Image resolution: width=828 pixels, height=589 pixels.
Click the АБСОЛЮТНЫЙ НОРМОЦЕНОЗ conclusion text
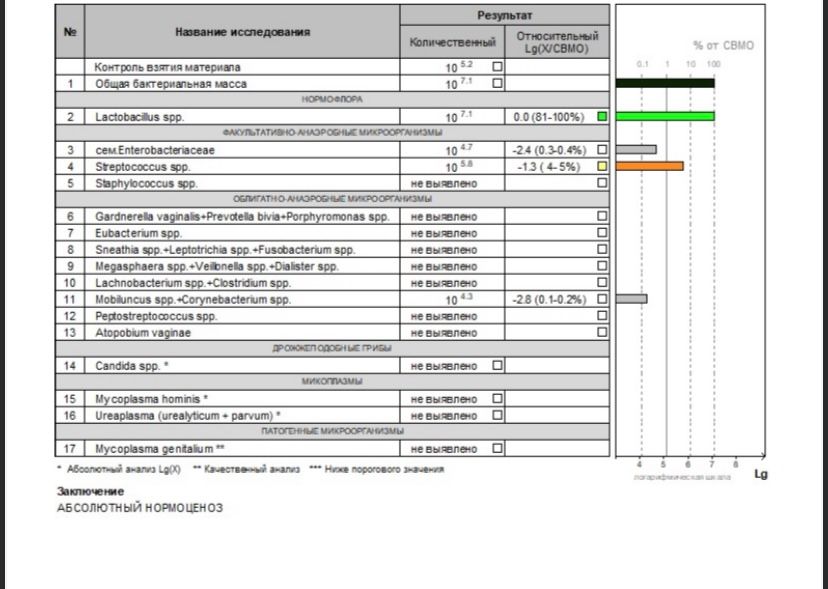140,508
